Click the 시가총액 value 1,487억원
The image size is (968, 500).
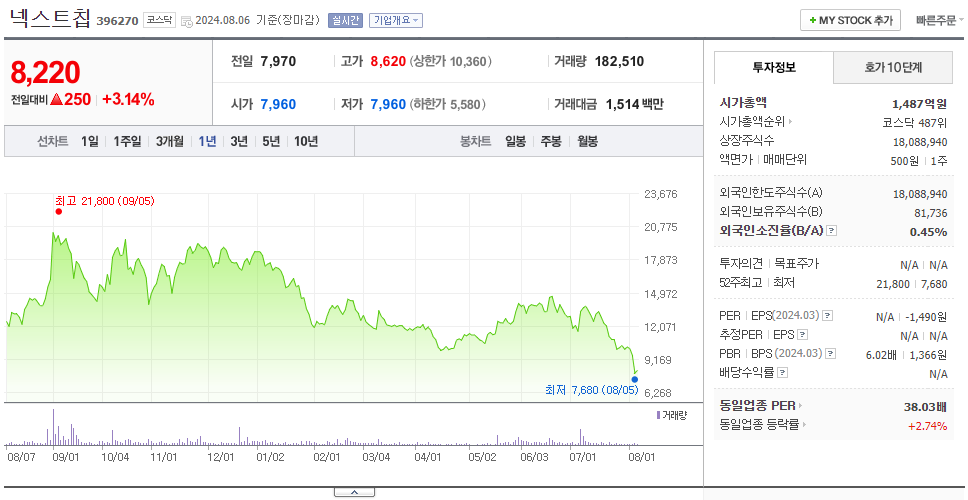point(920,104)
